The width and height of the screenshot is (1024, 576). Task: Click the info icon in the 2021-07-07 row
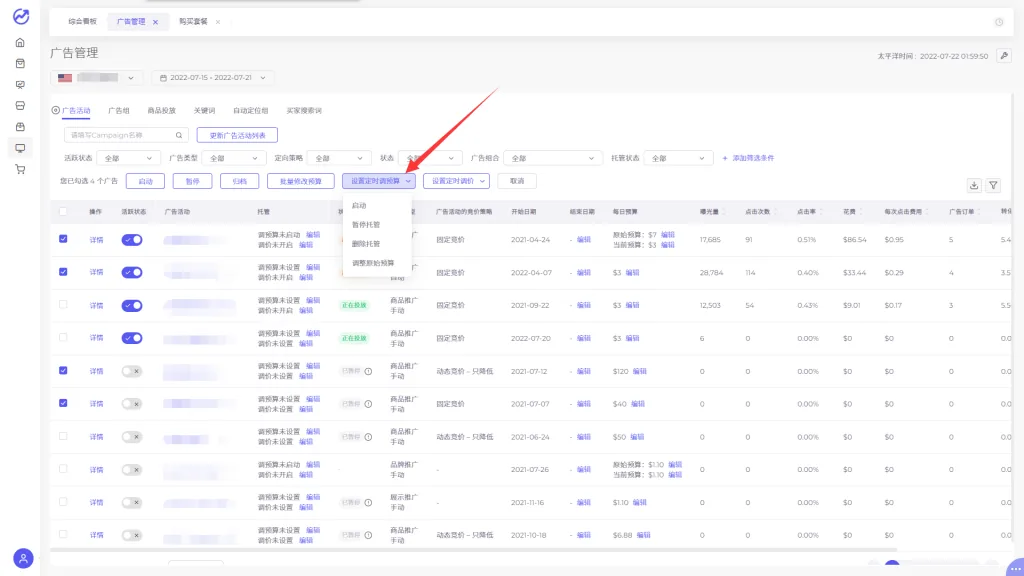(x=368, y=404)
